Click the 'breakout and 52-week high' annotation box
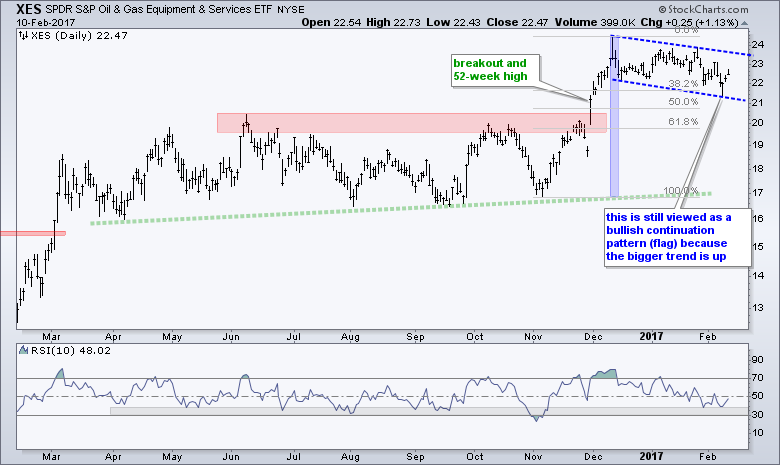This screenshot has height=465, width=780. [496, 70]
